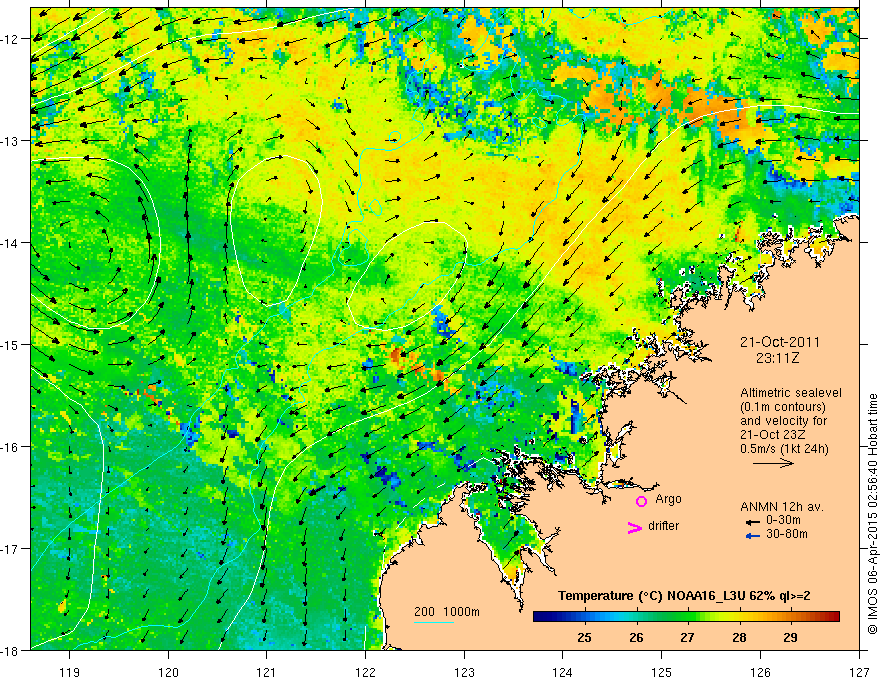Click the colorbar value 27

click(687, 637)
